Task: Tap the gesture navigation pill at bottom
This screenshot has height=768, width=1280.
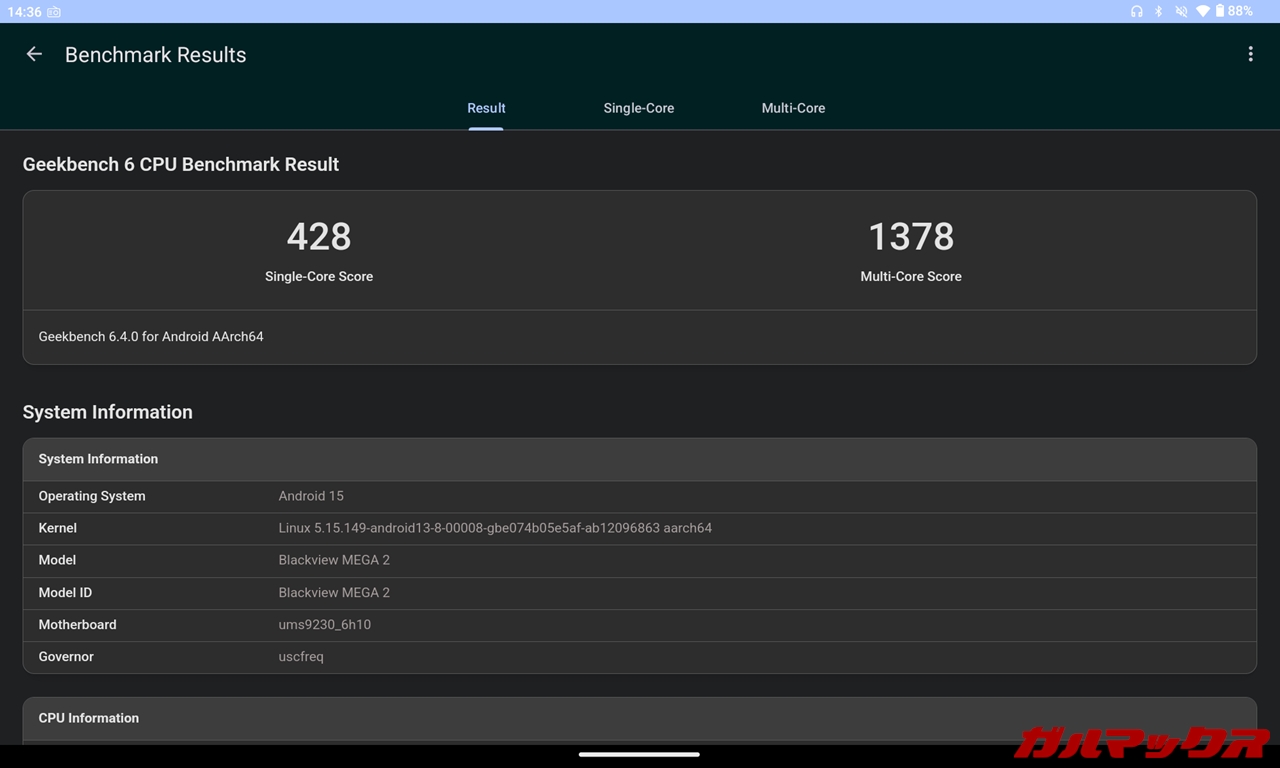Action: 639,755
